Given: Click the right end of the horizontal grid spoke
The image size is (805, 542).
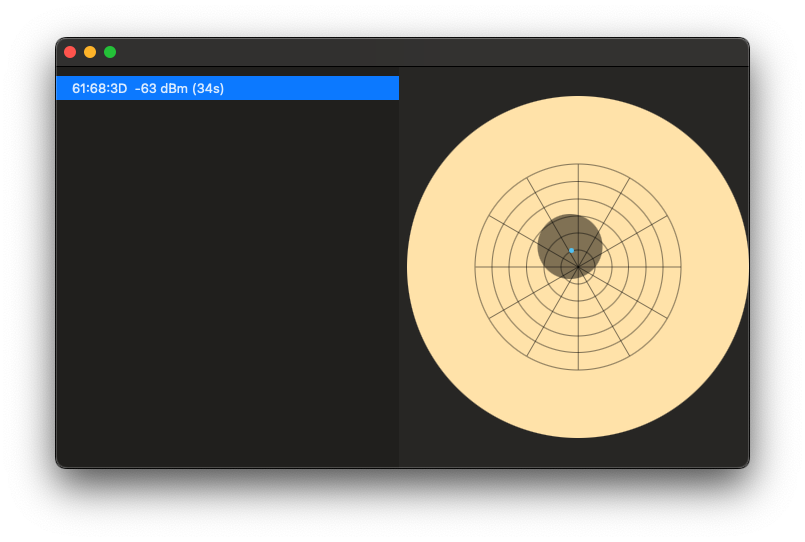Looking at the screenshot, I should 680,267.
